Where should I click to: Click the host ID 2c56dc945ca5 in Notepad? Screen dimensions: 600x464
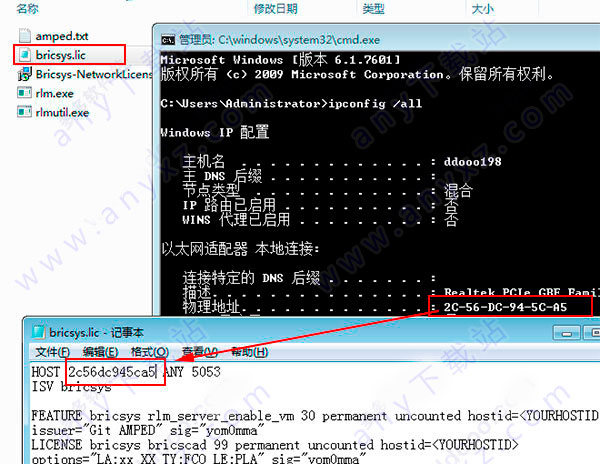point(112,372)
